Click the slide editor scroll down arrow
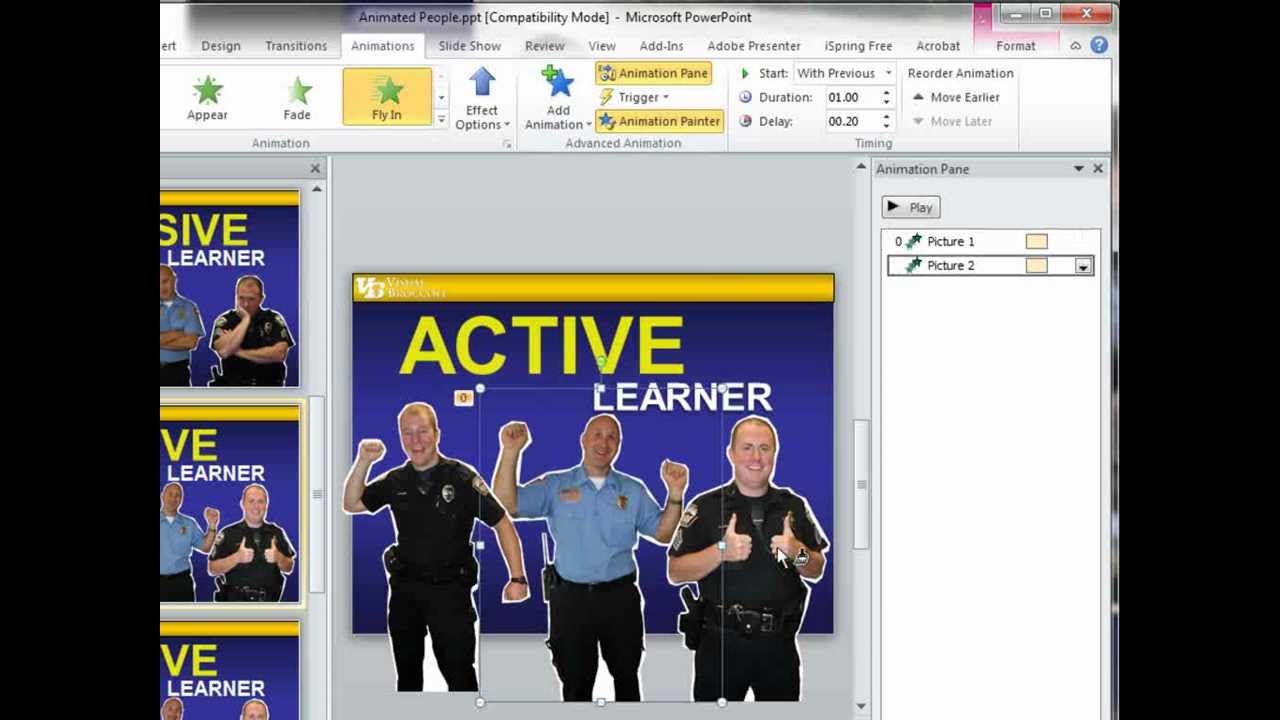The image size is (1280, 720). 861,706
